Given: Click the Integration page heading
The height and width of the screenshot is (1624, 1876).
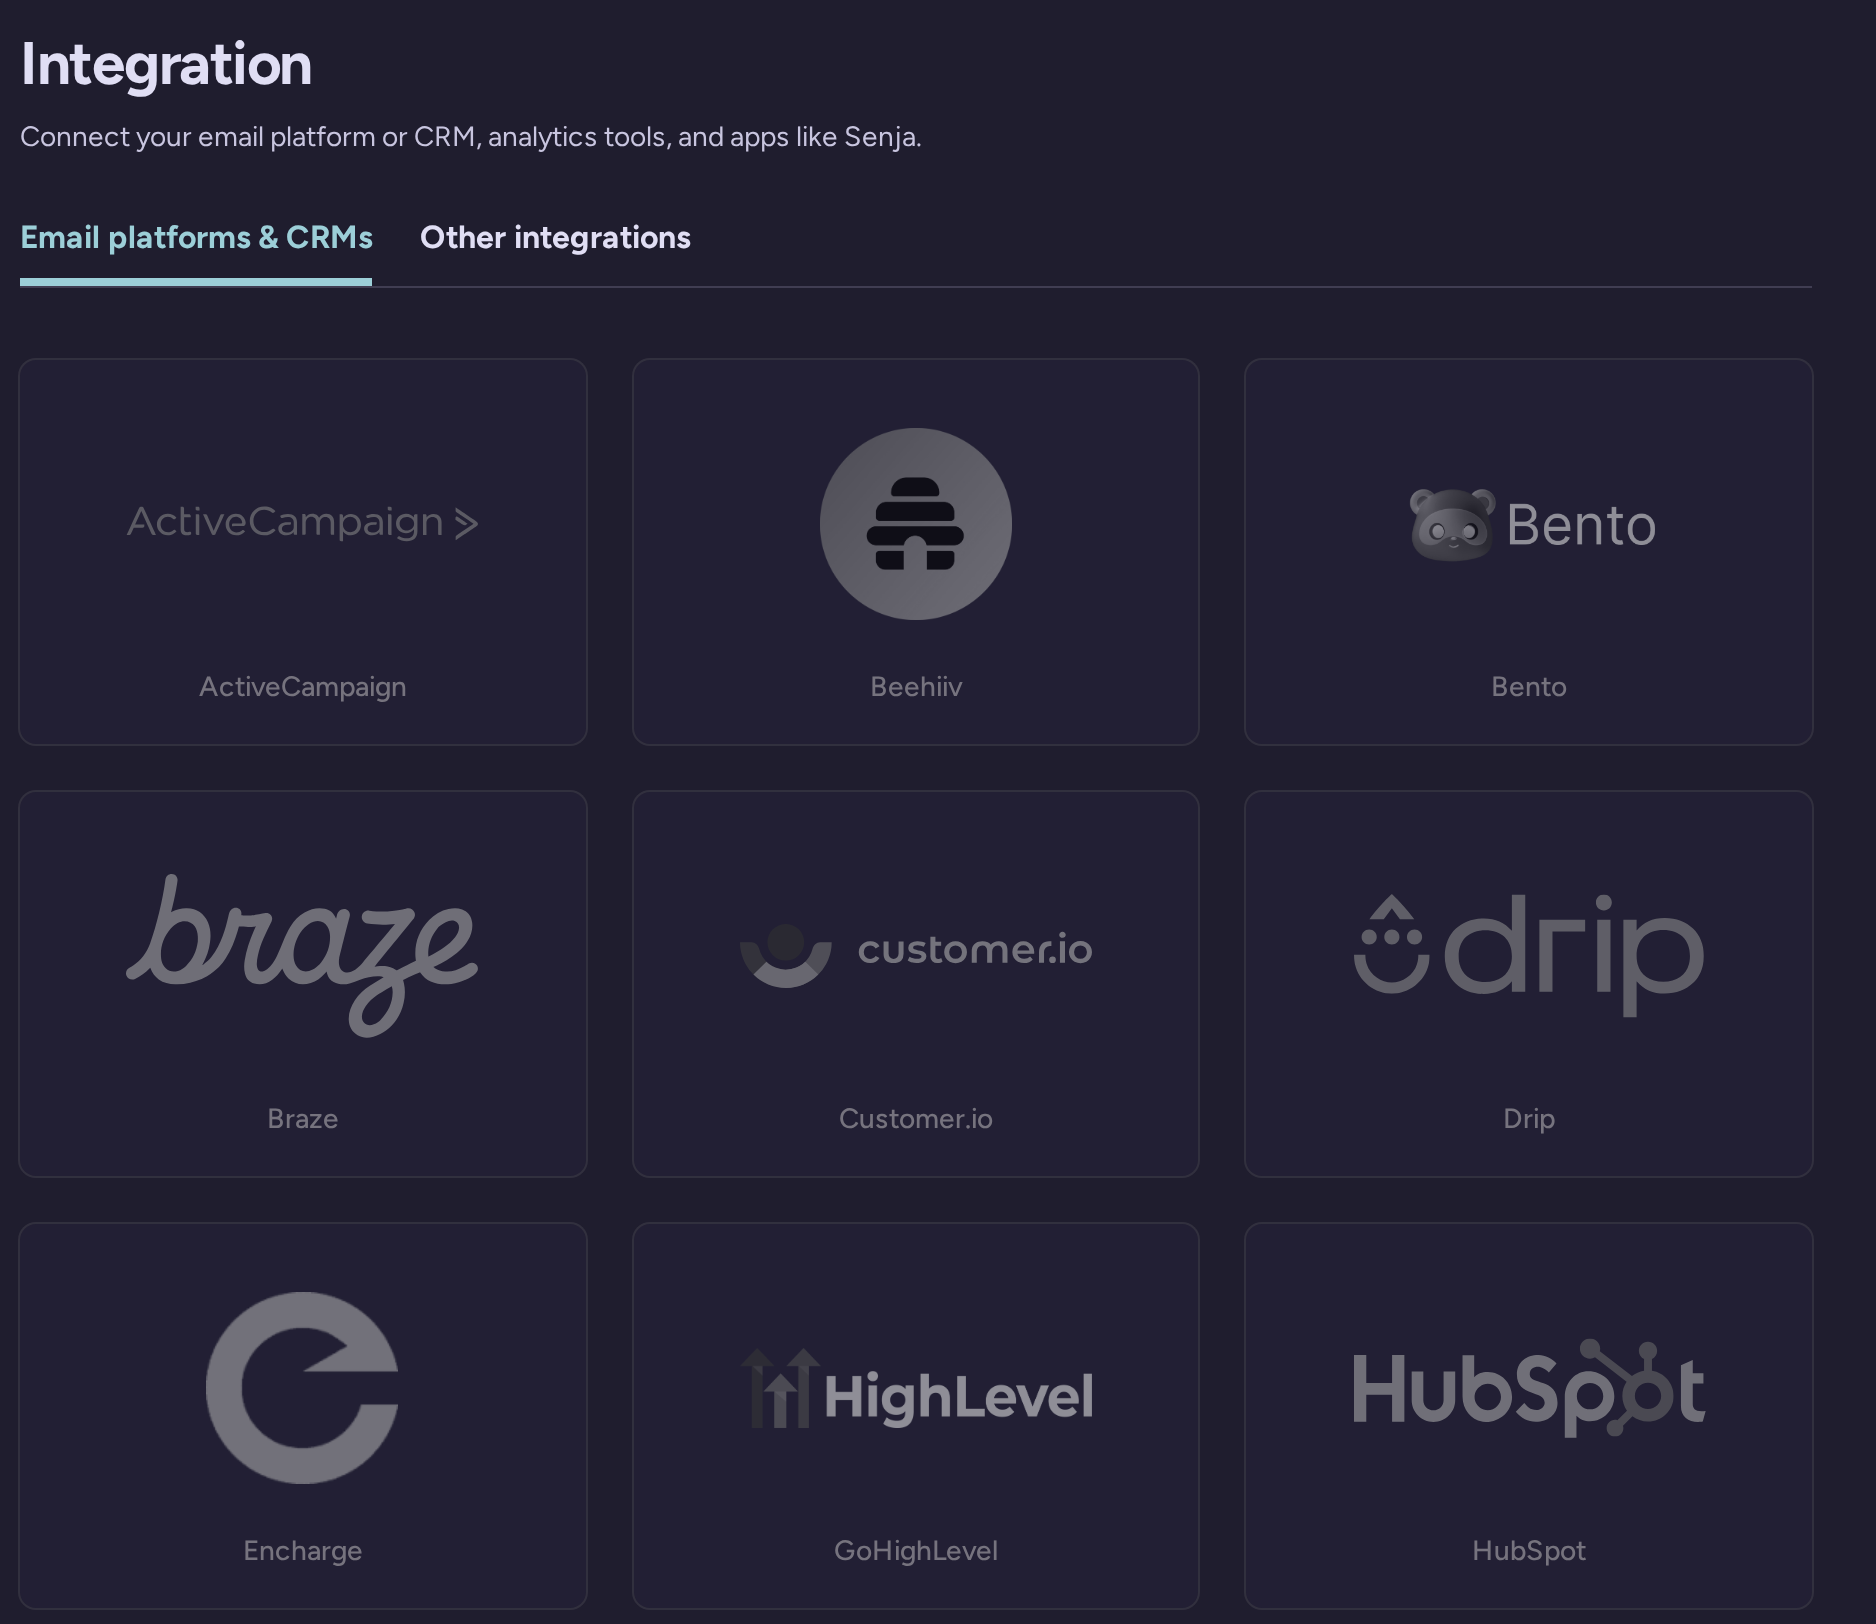Looking at the screenshot, I should coord(166,64).
